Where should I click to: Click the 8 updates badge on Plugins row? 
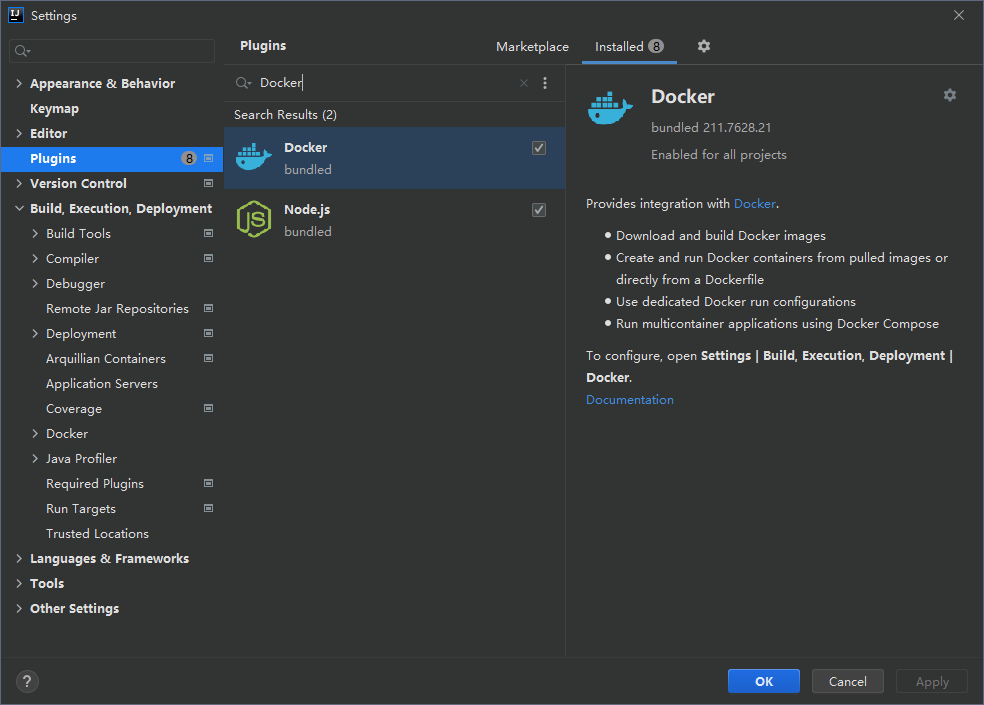click(x=189, y=158)
